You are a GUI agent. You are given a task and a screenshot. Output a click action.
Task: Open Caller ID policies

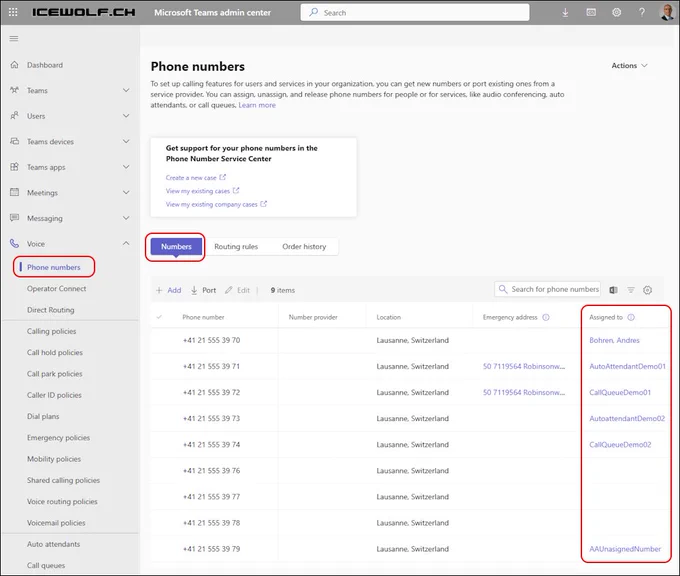click(54, 395)
